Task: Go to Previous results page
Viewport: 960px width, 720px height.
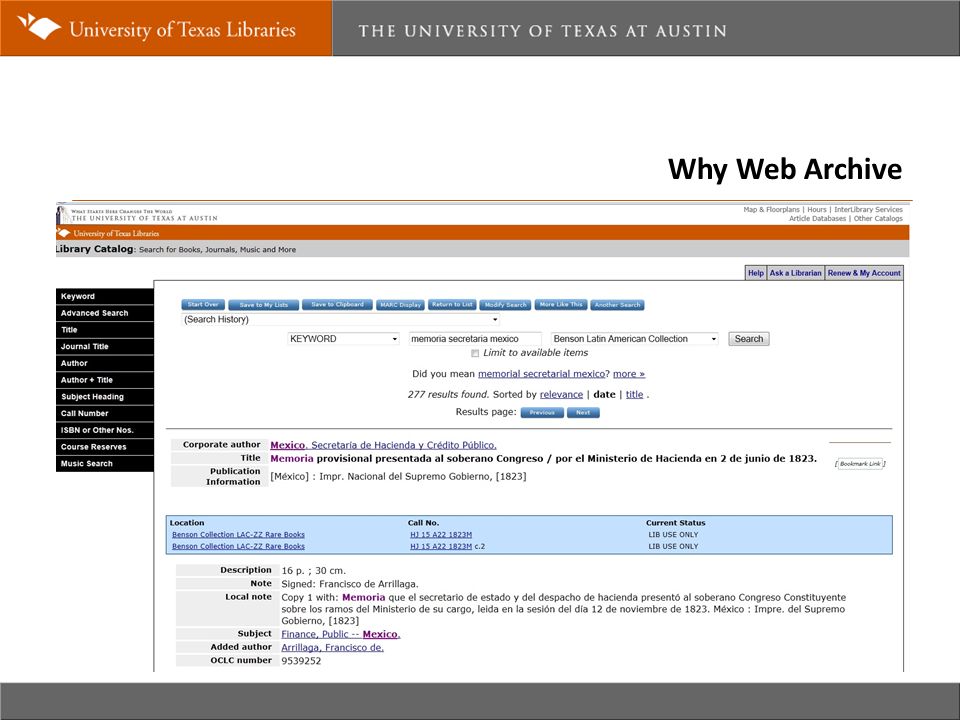Action: point(542,413)
